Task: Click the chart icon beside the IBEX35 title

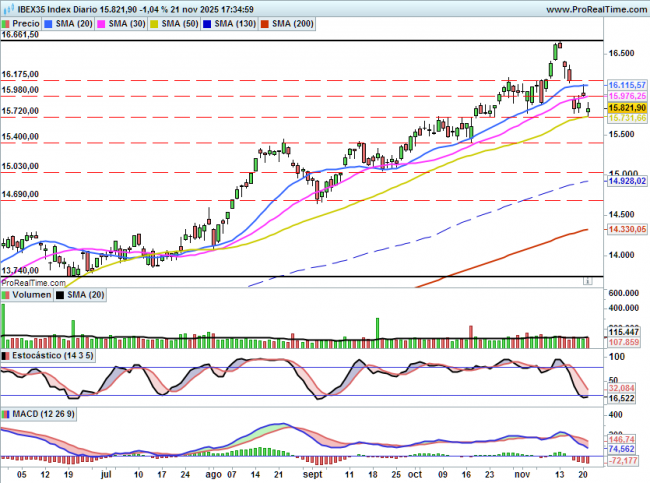Action: pos(8,8)
